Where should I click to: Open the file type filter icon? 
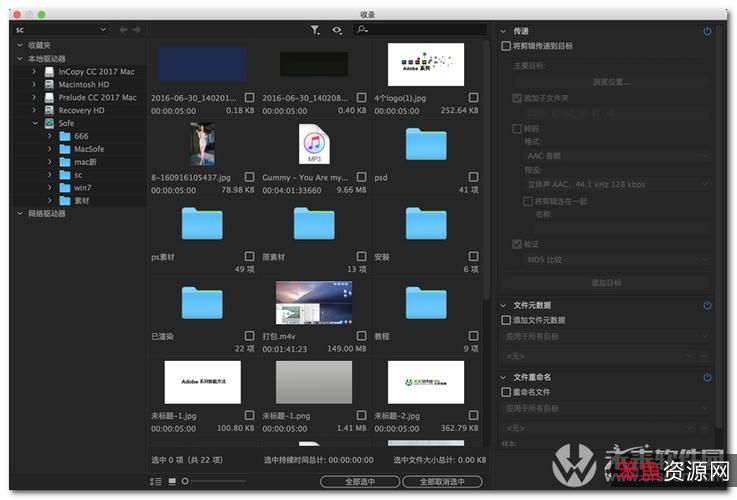pyautogui.click(x=315, y=30)
